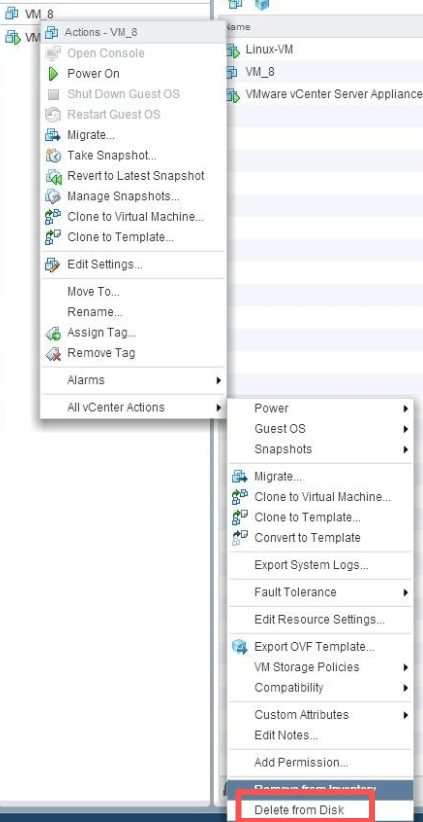Expand the Power submenu arrow
Screen dimensions: 423x822
point(406,409)
